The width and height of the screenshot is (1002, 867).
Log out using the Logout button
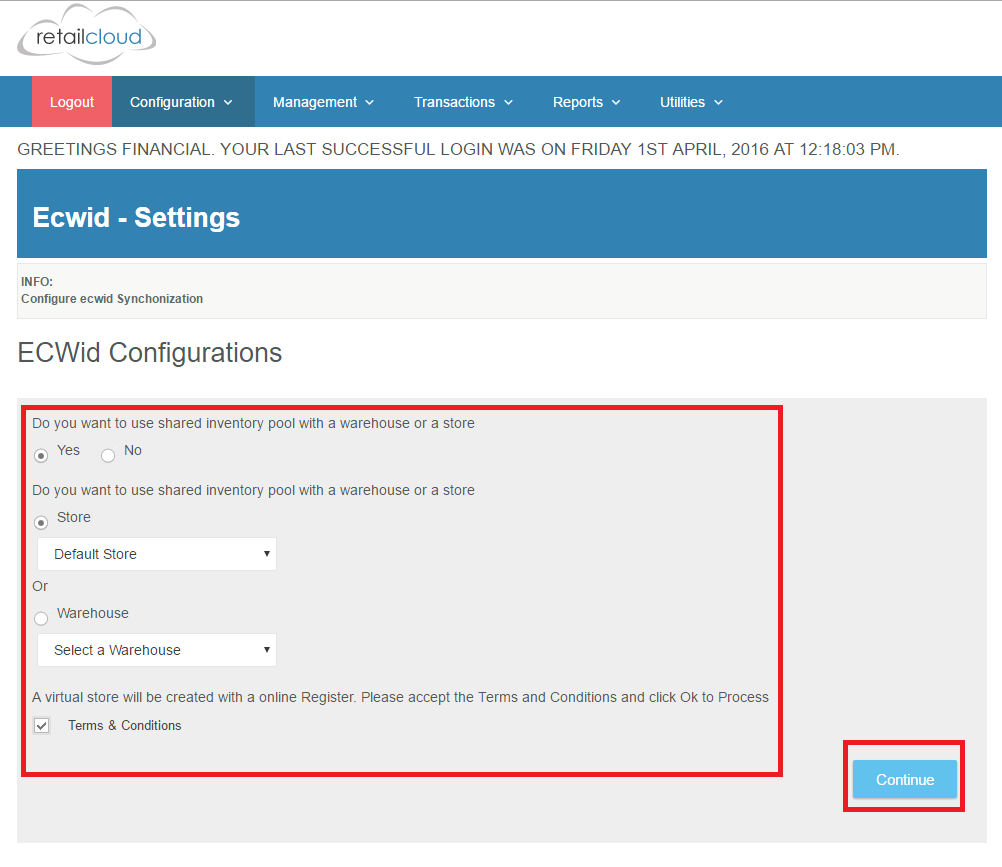72,102
